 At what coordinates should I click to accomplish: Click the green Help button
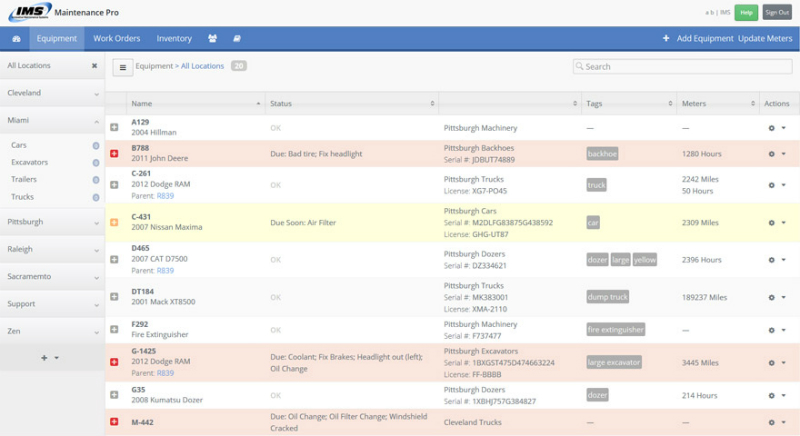(745, 12)
